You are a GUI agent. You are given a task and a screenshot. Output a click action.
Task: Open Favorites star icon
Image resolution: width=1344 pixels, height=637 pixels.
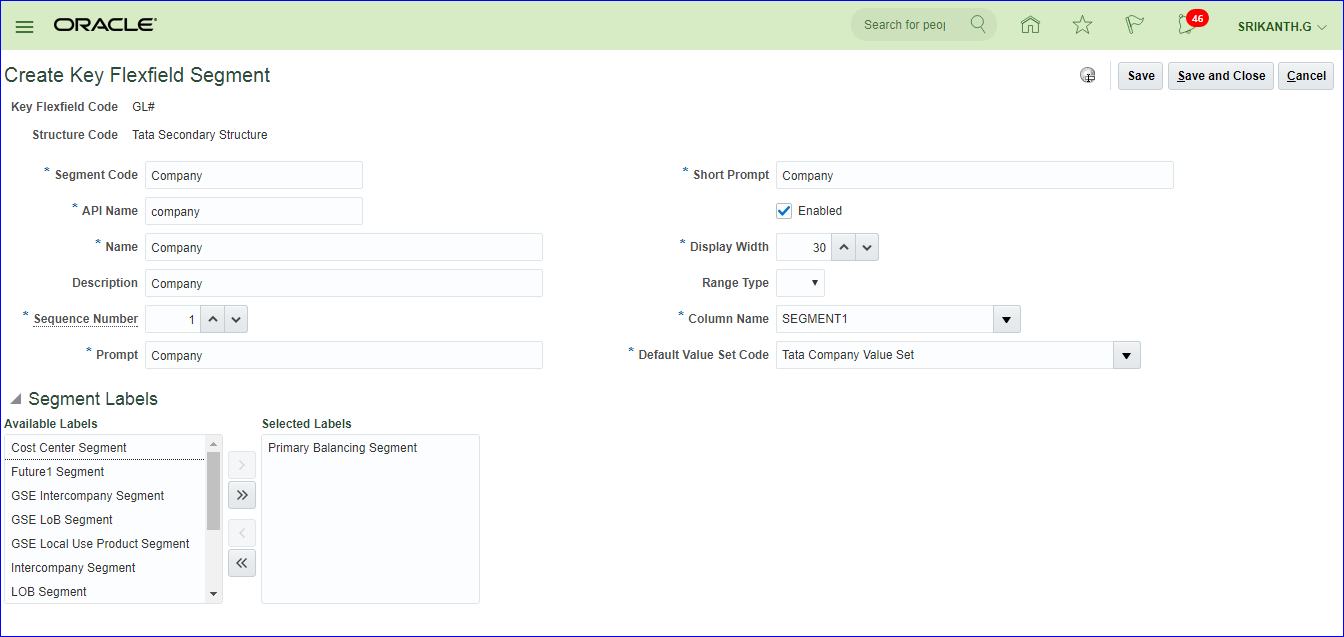point(1082,25)
